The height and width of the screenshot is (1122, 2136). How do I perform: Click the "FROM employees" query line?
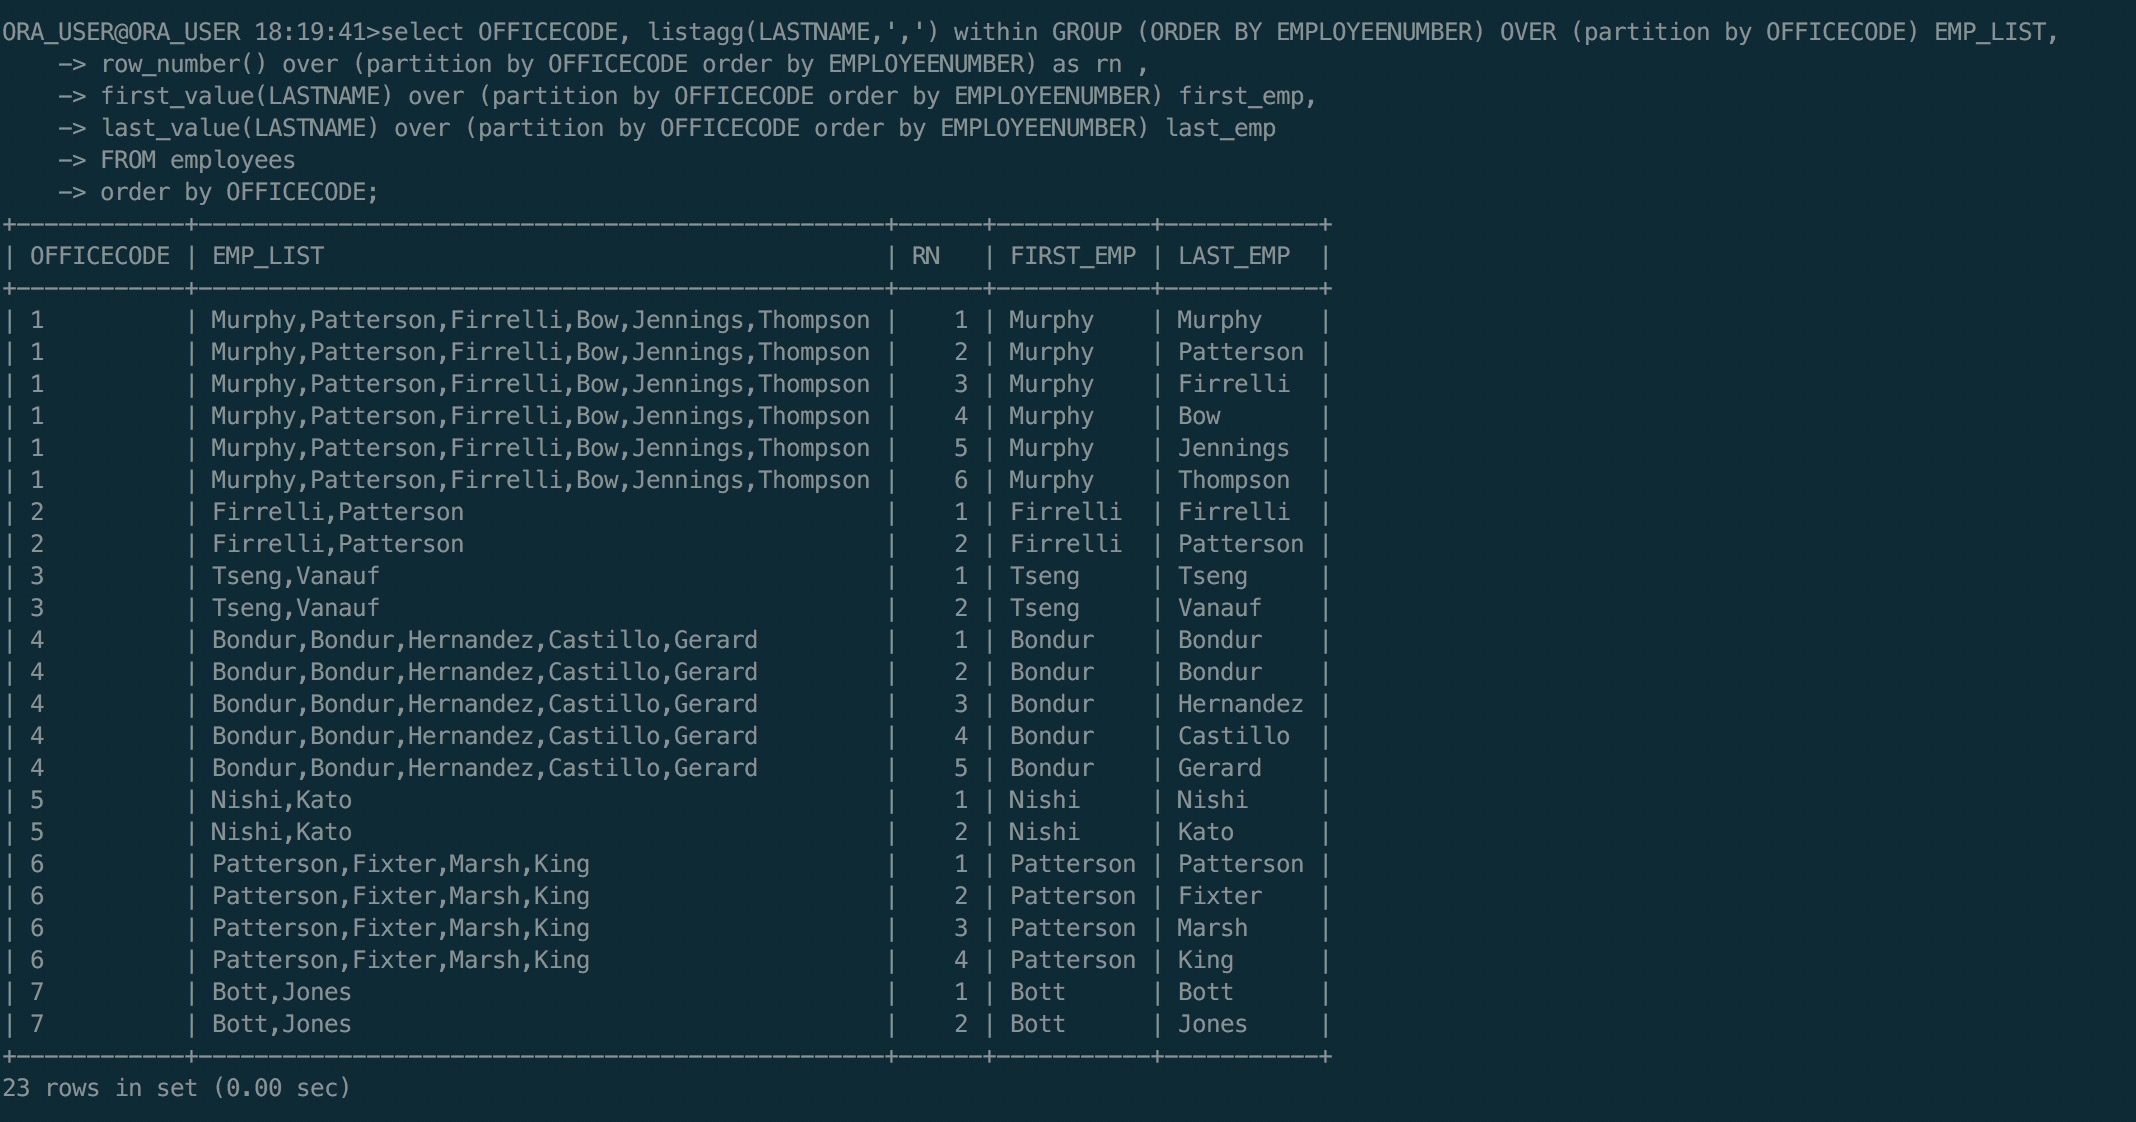(198, 160)
